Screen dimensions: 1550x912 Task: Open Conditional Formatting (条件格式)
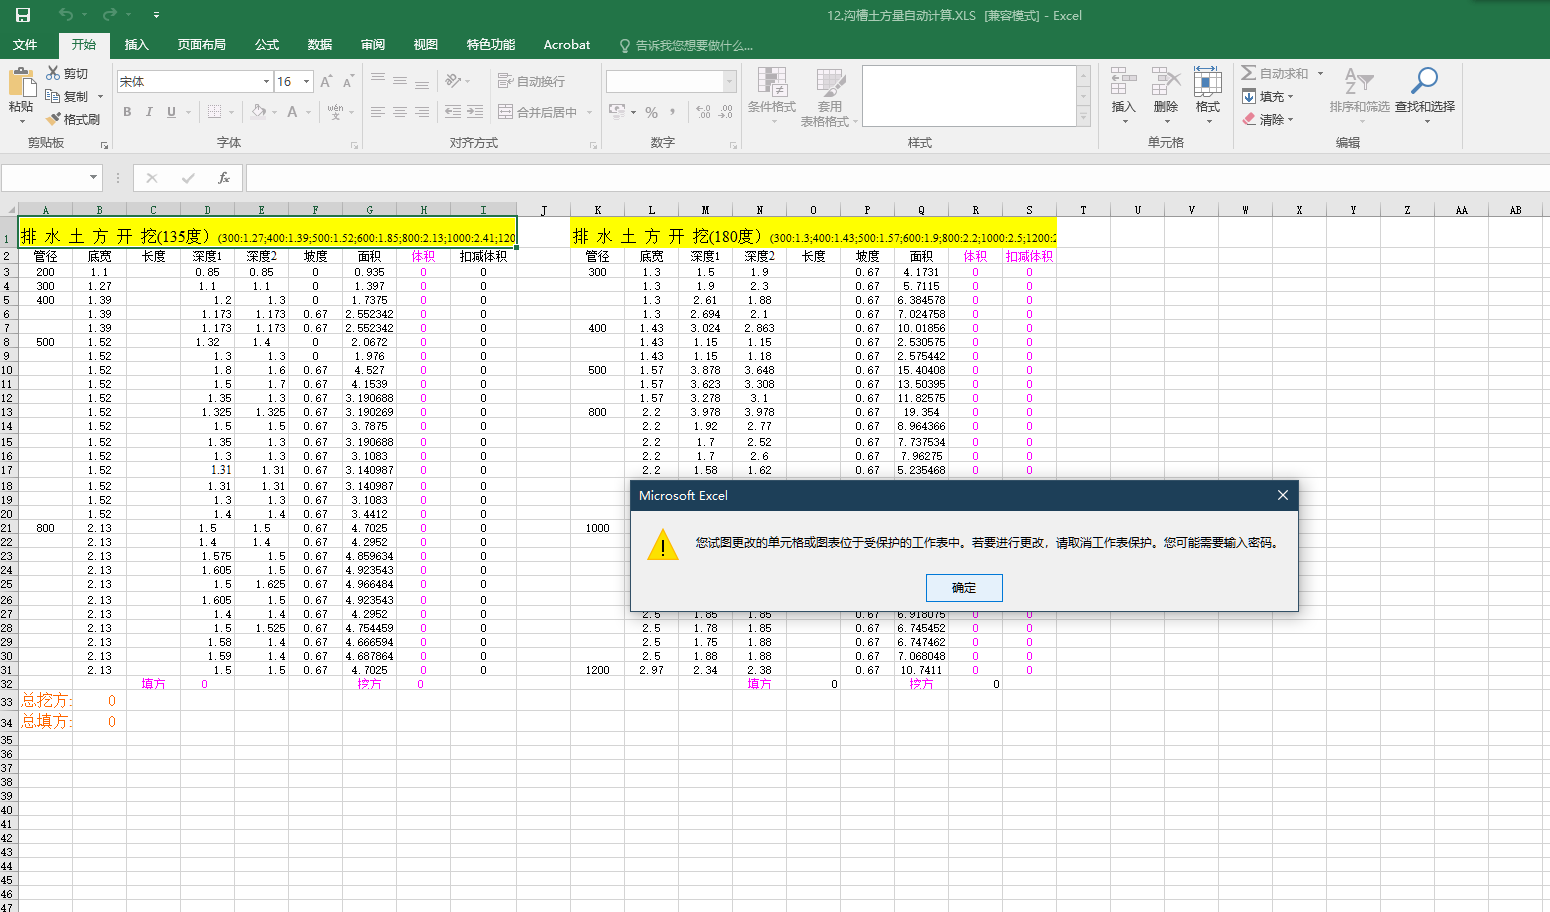tap(772, 93)
